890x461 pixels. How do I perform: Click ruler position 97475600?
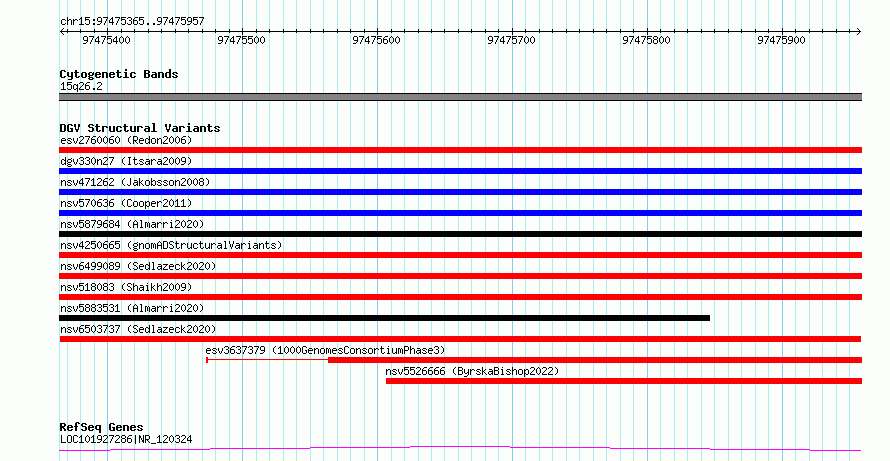pos(376,40)
